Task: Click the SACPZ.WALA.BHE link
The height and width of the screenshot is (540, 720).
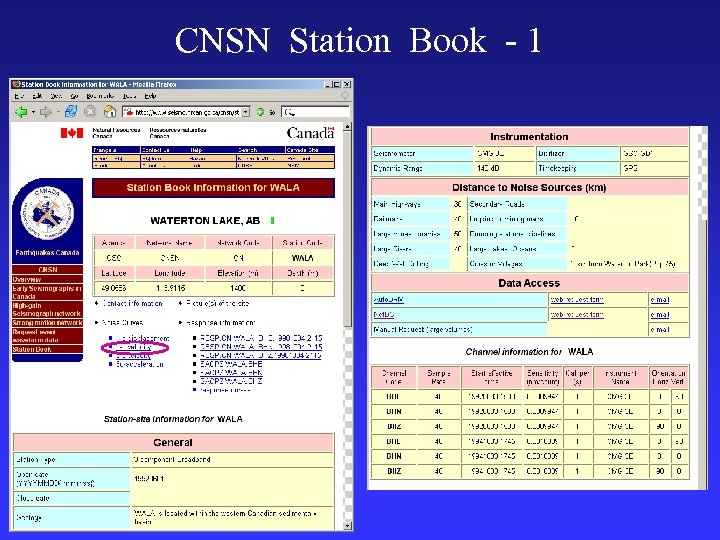Action: pyautogui.click(x=231, y=364)
